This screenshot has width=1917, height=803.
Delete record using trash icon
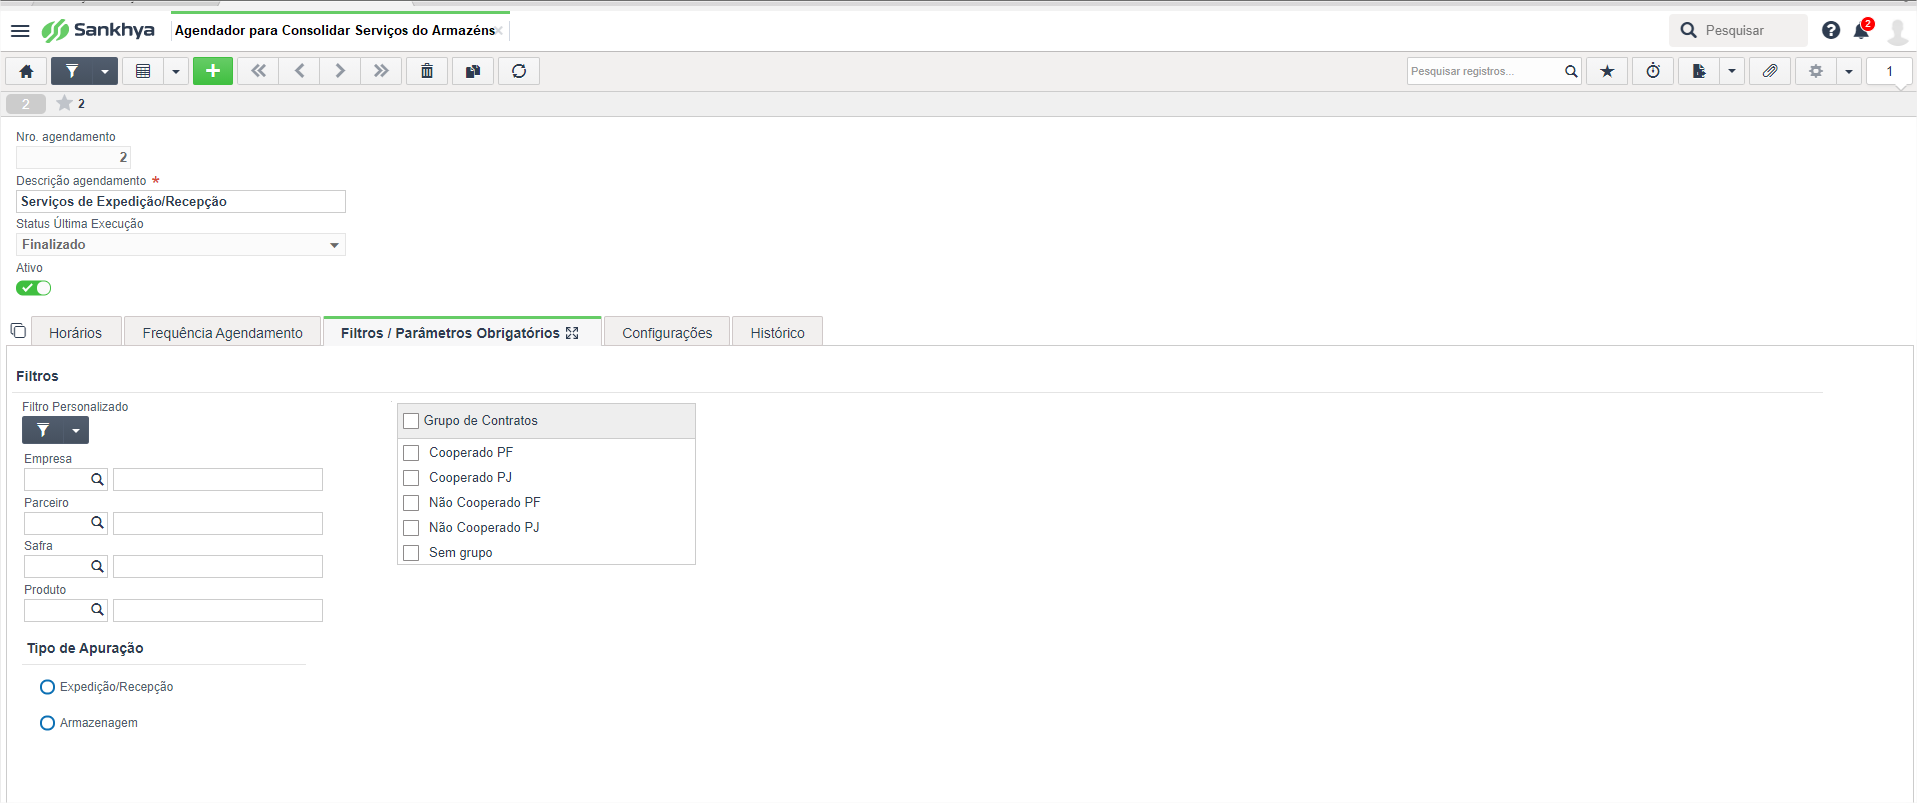coord(427,71)
